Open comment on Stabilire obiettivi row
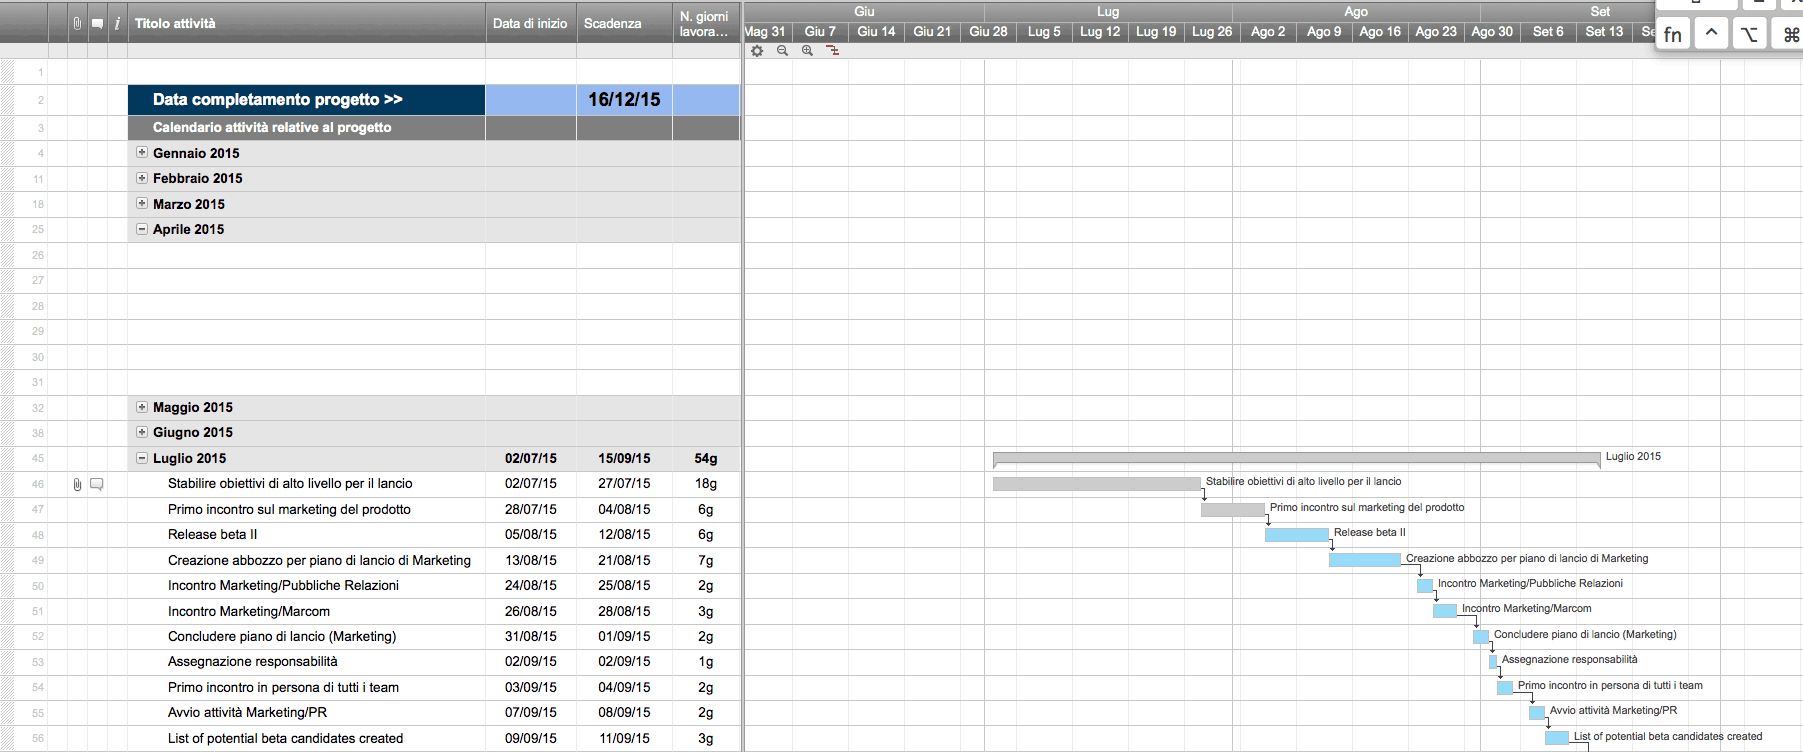Viewport: 1803px width, 752px height. (x=97, y=484)
